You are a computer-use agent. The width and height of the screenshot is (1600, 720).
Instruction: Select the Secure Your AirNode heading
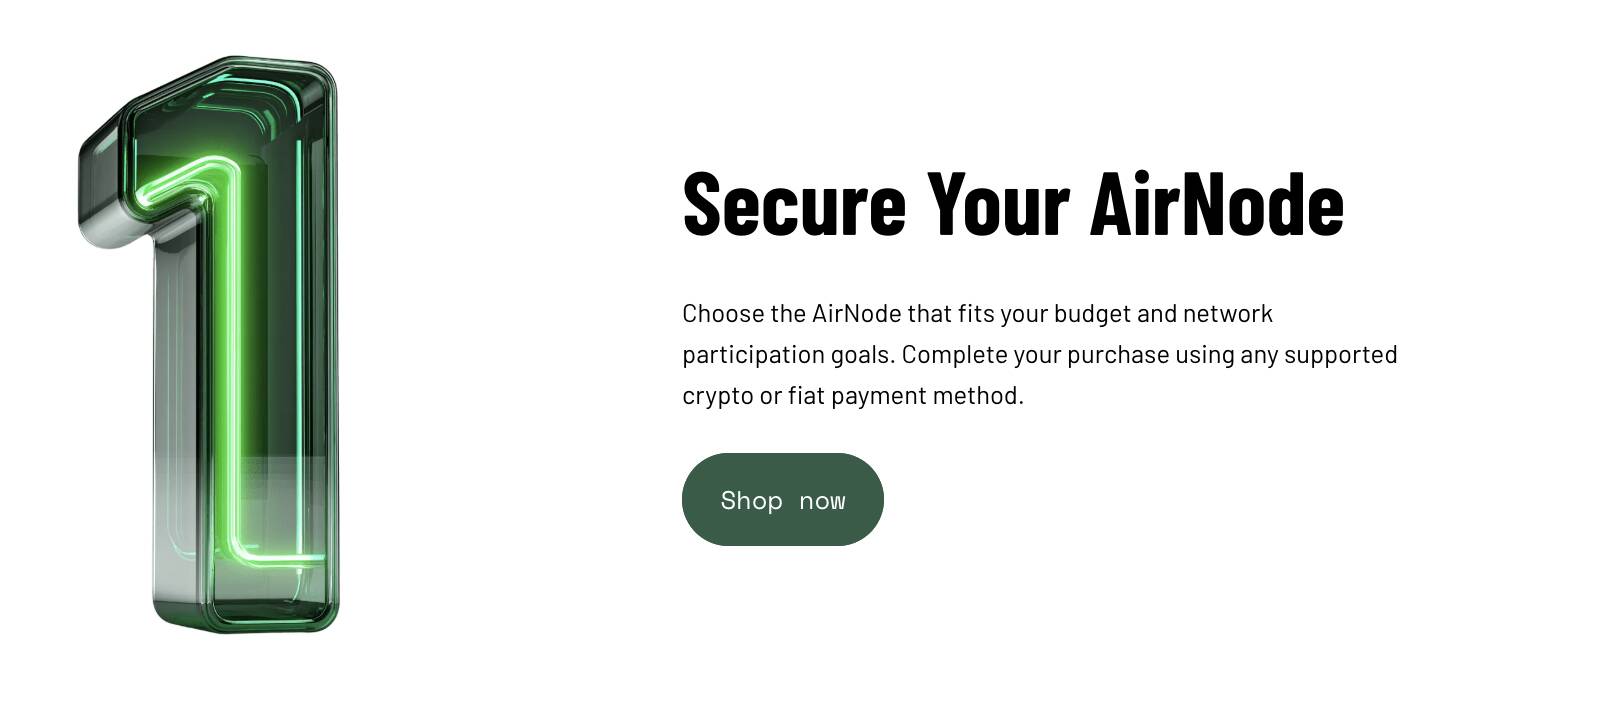[1013, 204]
